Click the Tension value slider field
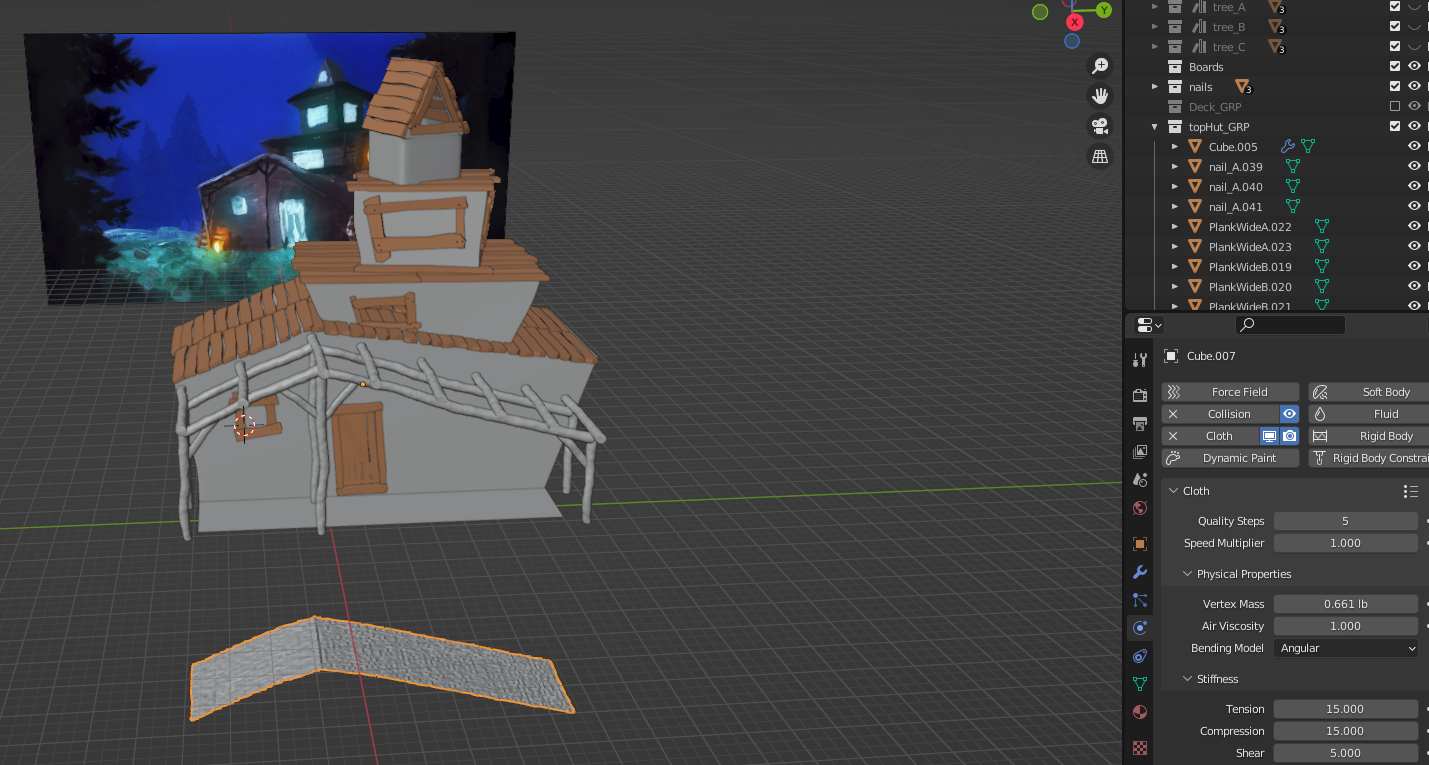1429x765 pixels. click(1345, 709)
